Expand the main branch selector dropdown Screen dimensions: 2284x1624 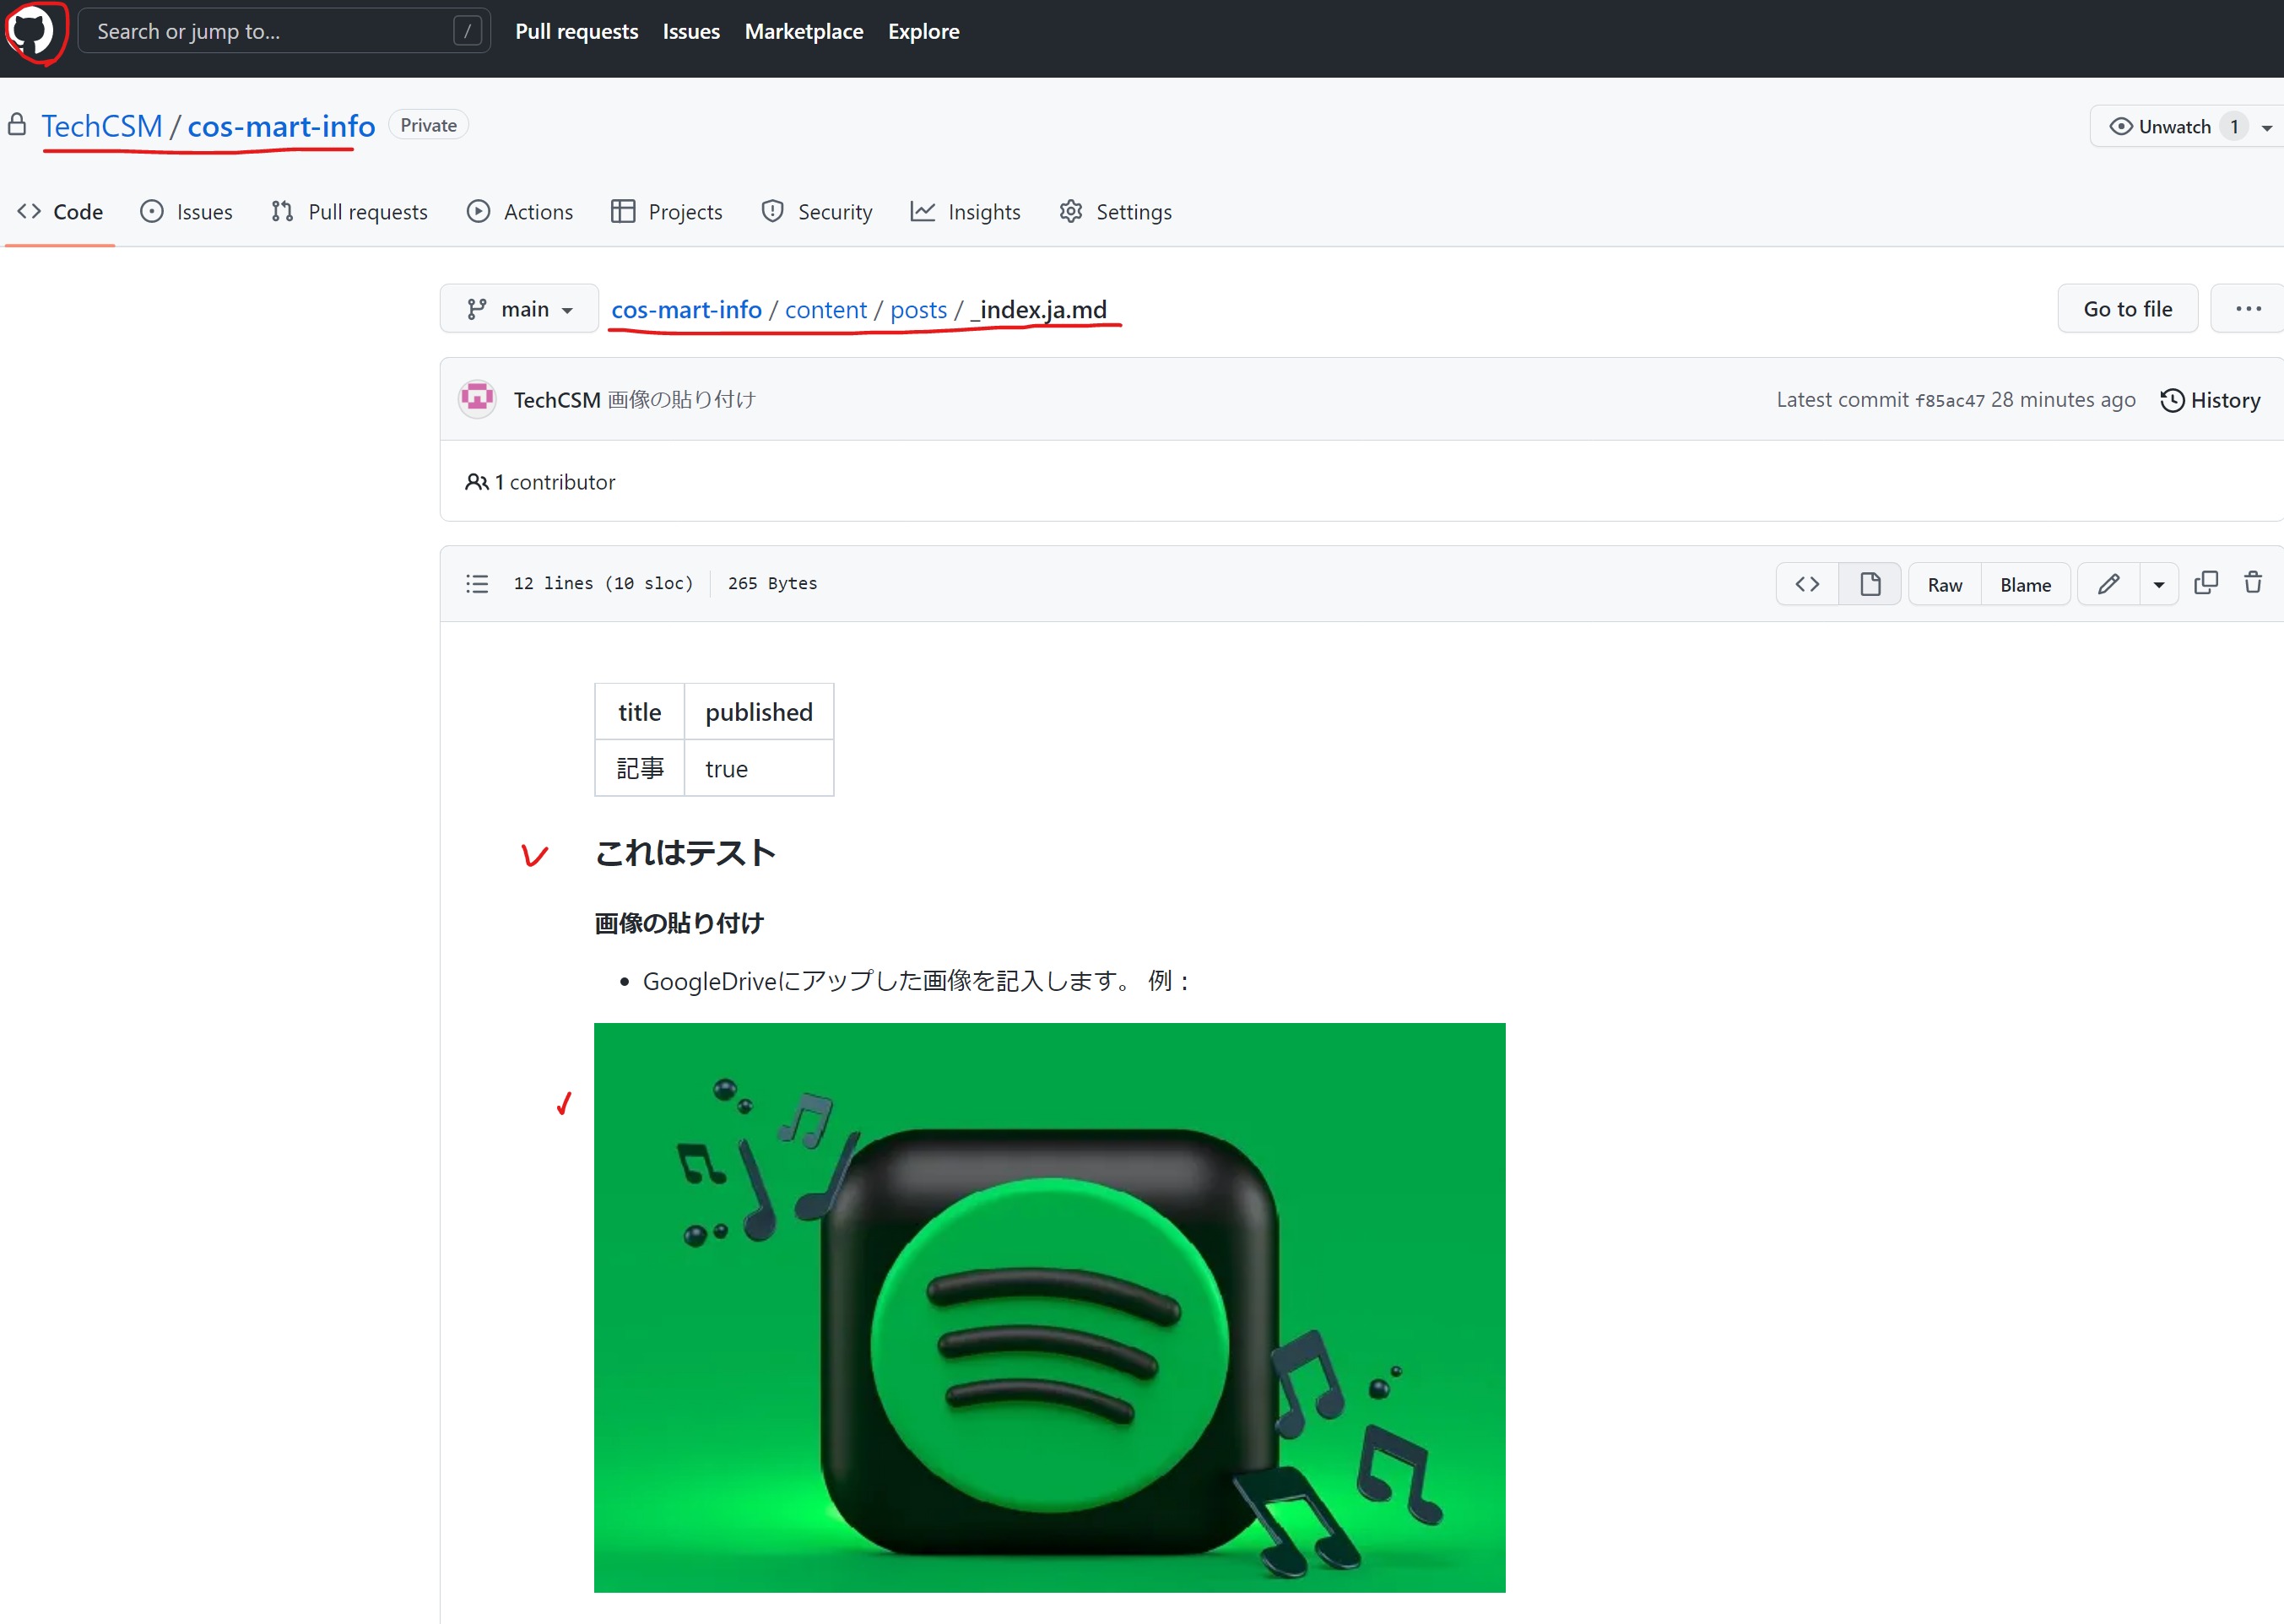(x=519, y=309)
